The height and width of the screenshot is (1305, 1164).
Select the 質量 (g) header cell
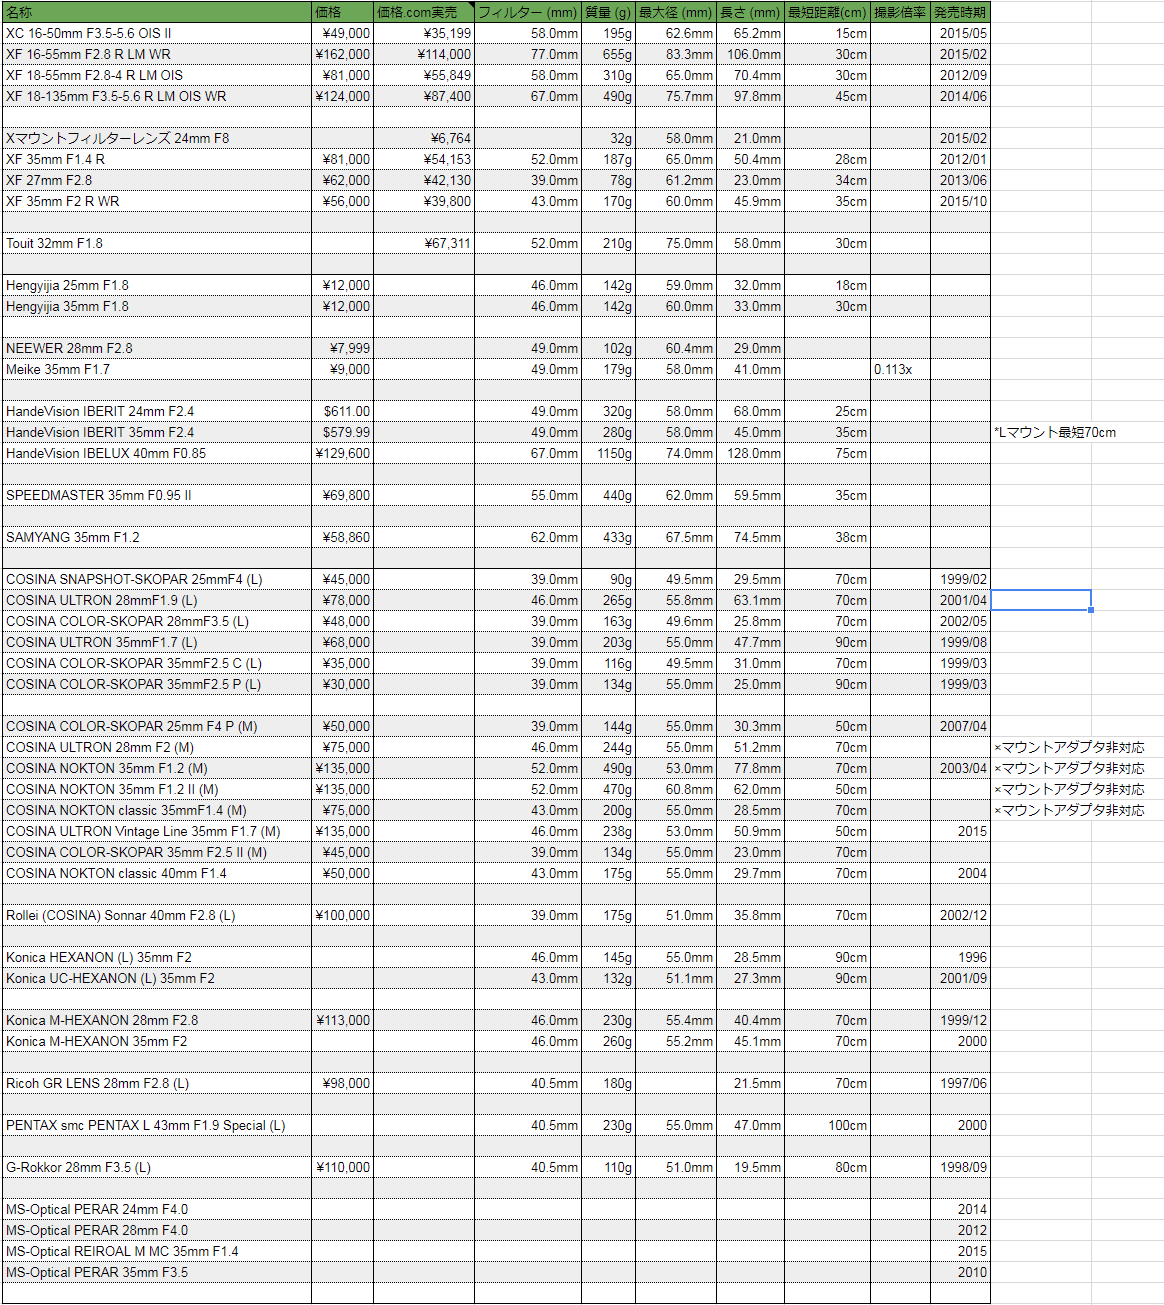(x=608, y=12)
